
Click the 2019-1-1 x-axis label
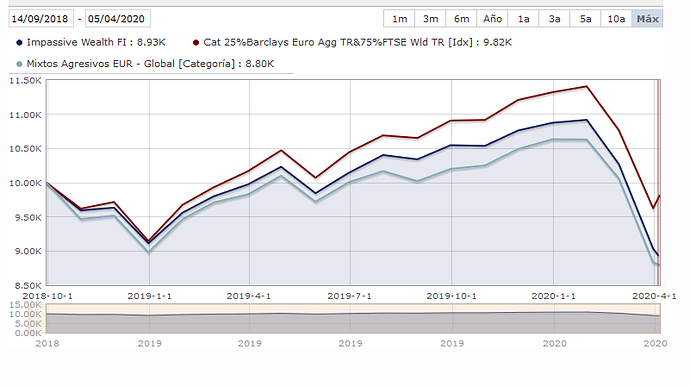[150, 296]
